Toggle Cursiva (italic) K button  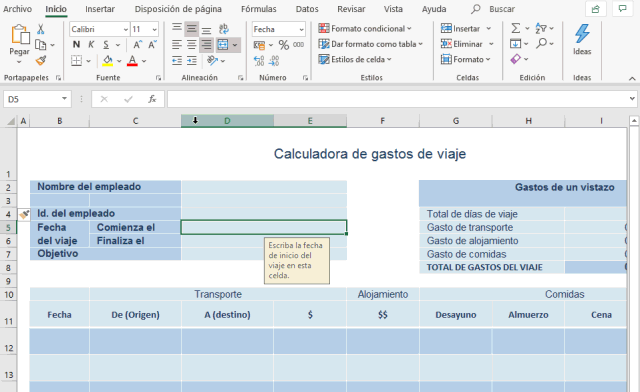[x=91, y=45]
